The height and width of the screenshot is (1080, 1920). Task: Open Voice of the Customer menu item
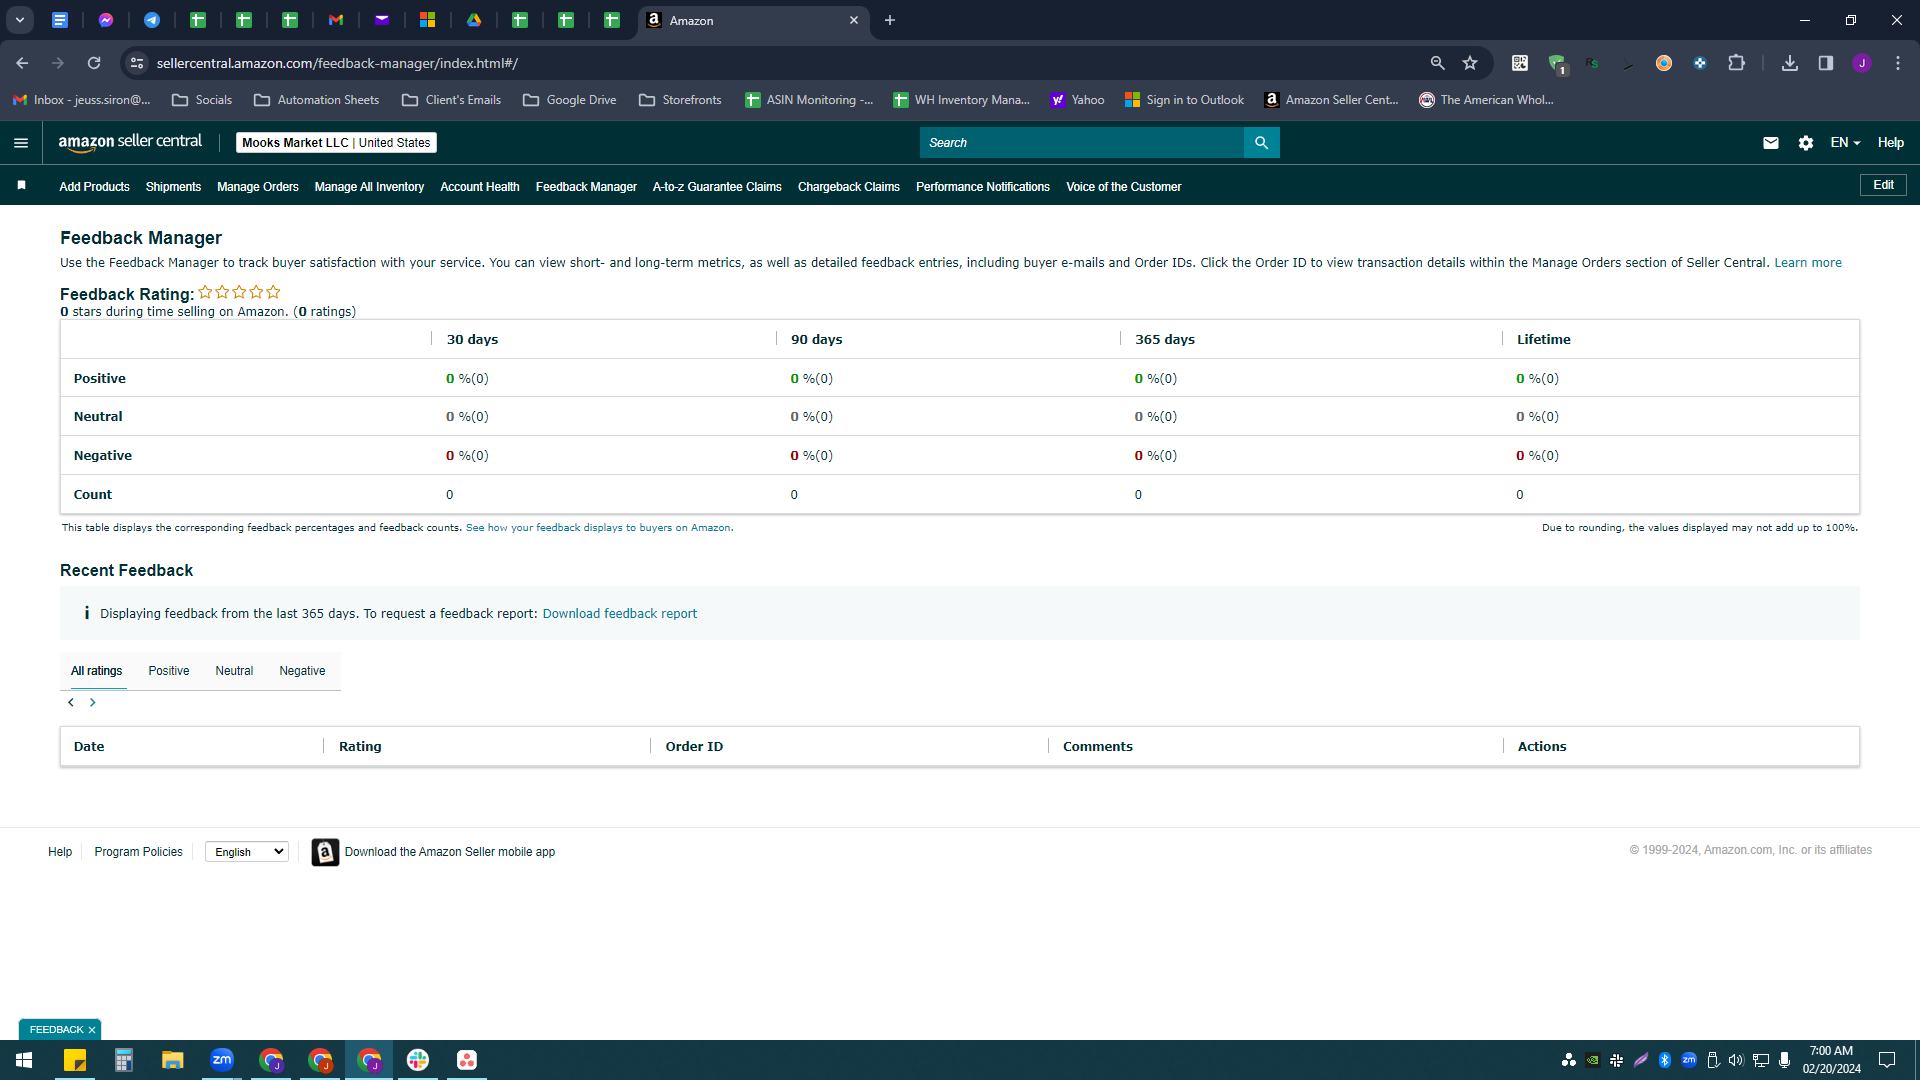point(1124,187)
